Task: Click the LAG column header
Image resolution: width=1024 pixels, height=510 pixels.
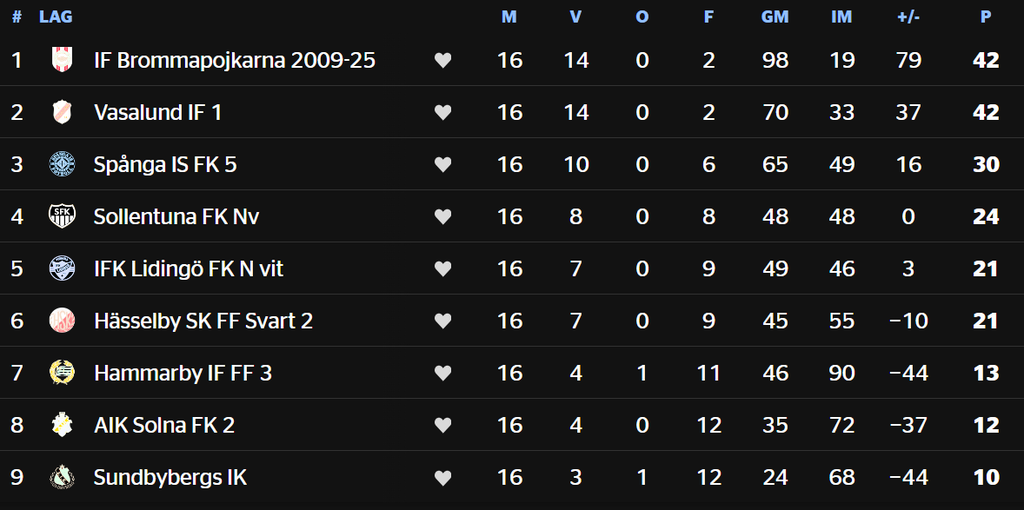Action: pyautogui.click(x=56, y=18)
